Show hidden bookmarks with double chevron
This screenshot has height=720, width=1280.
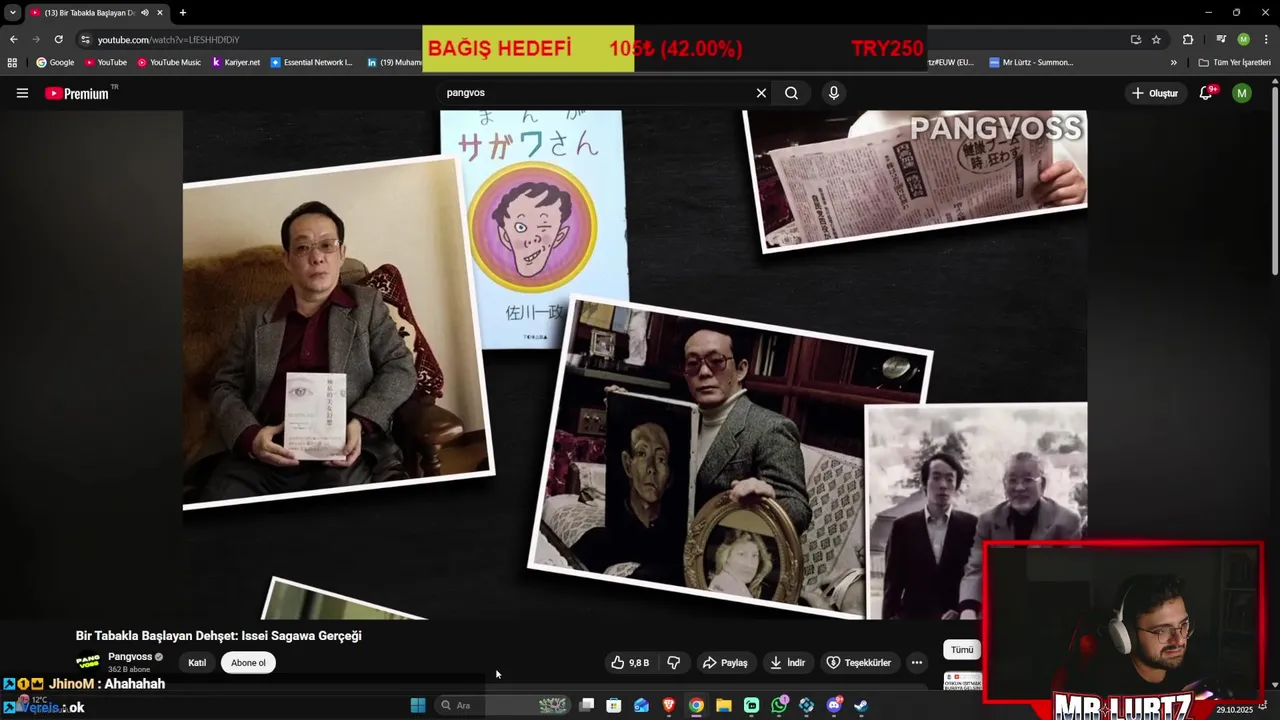(1174, 62)
